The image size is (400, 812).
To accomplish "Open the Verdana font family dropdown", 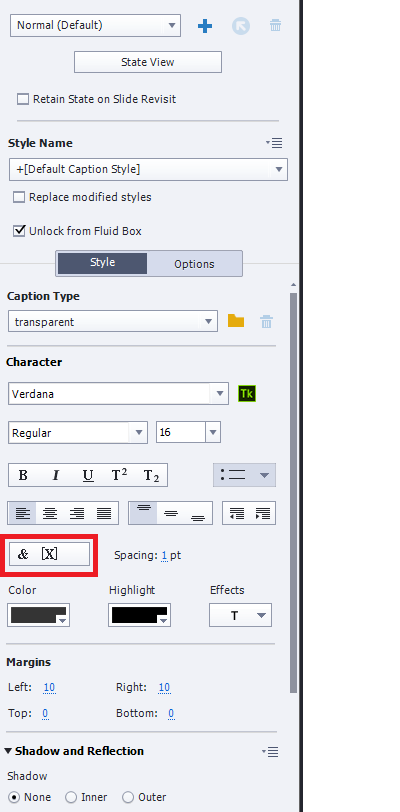I will 118,394.
